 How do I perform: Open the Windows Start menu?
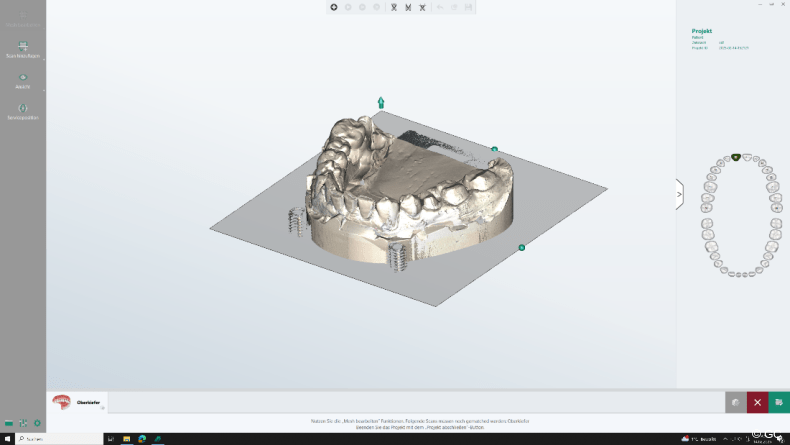(x=6, y=439)
